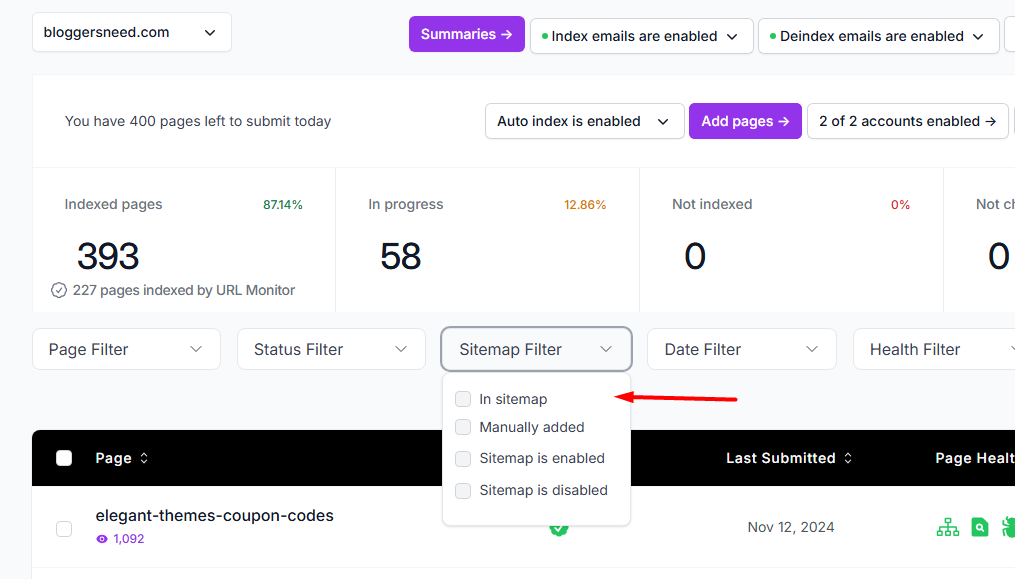The height and width of the screenshot is (579, 1015).
Task: Click the green indexed status checkmark icon
Action: (559, 529)
